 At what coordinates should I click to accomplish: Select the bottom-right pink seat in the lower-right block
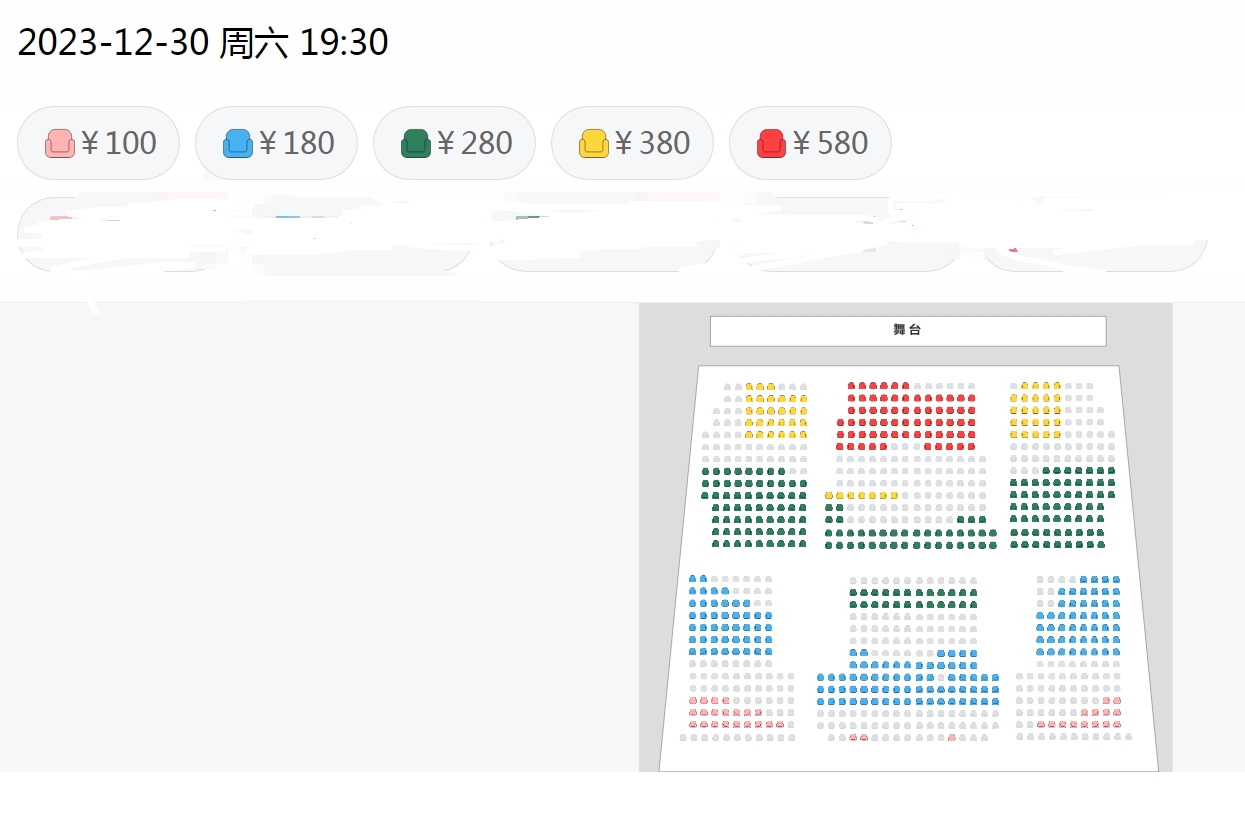tap(1117, 724)
